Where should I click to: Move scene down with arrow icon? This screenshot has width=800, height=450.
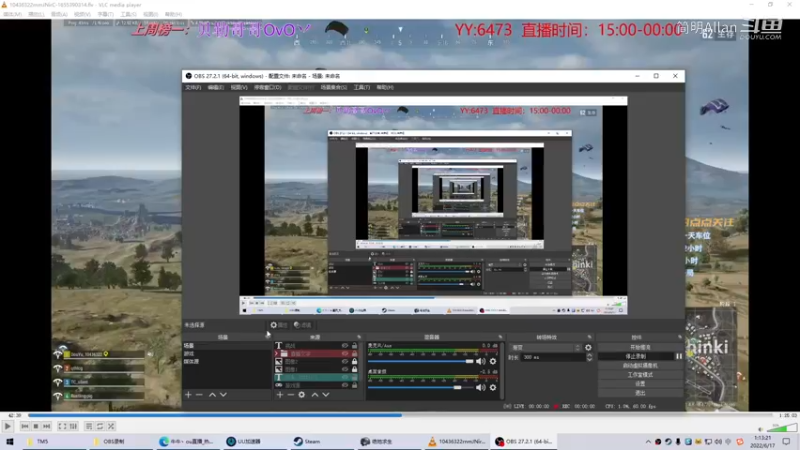pyautogui.click(x=223, y=395)
